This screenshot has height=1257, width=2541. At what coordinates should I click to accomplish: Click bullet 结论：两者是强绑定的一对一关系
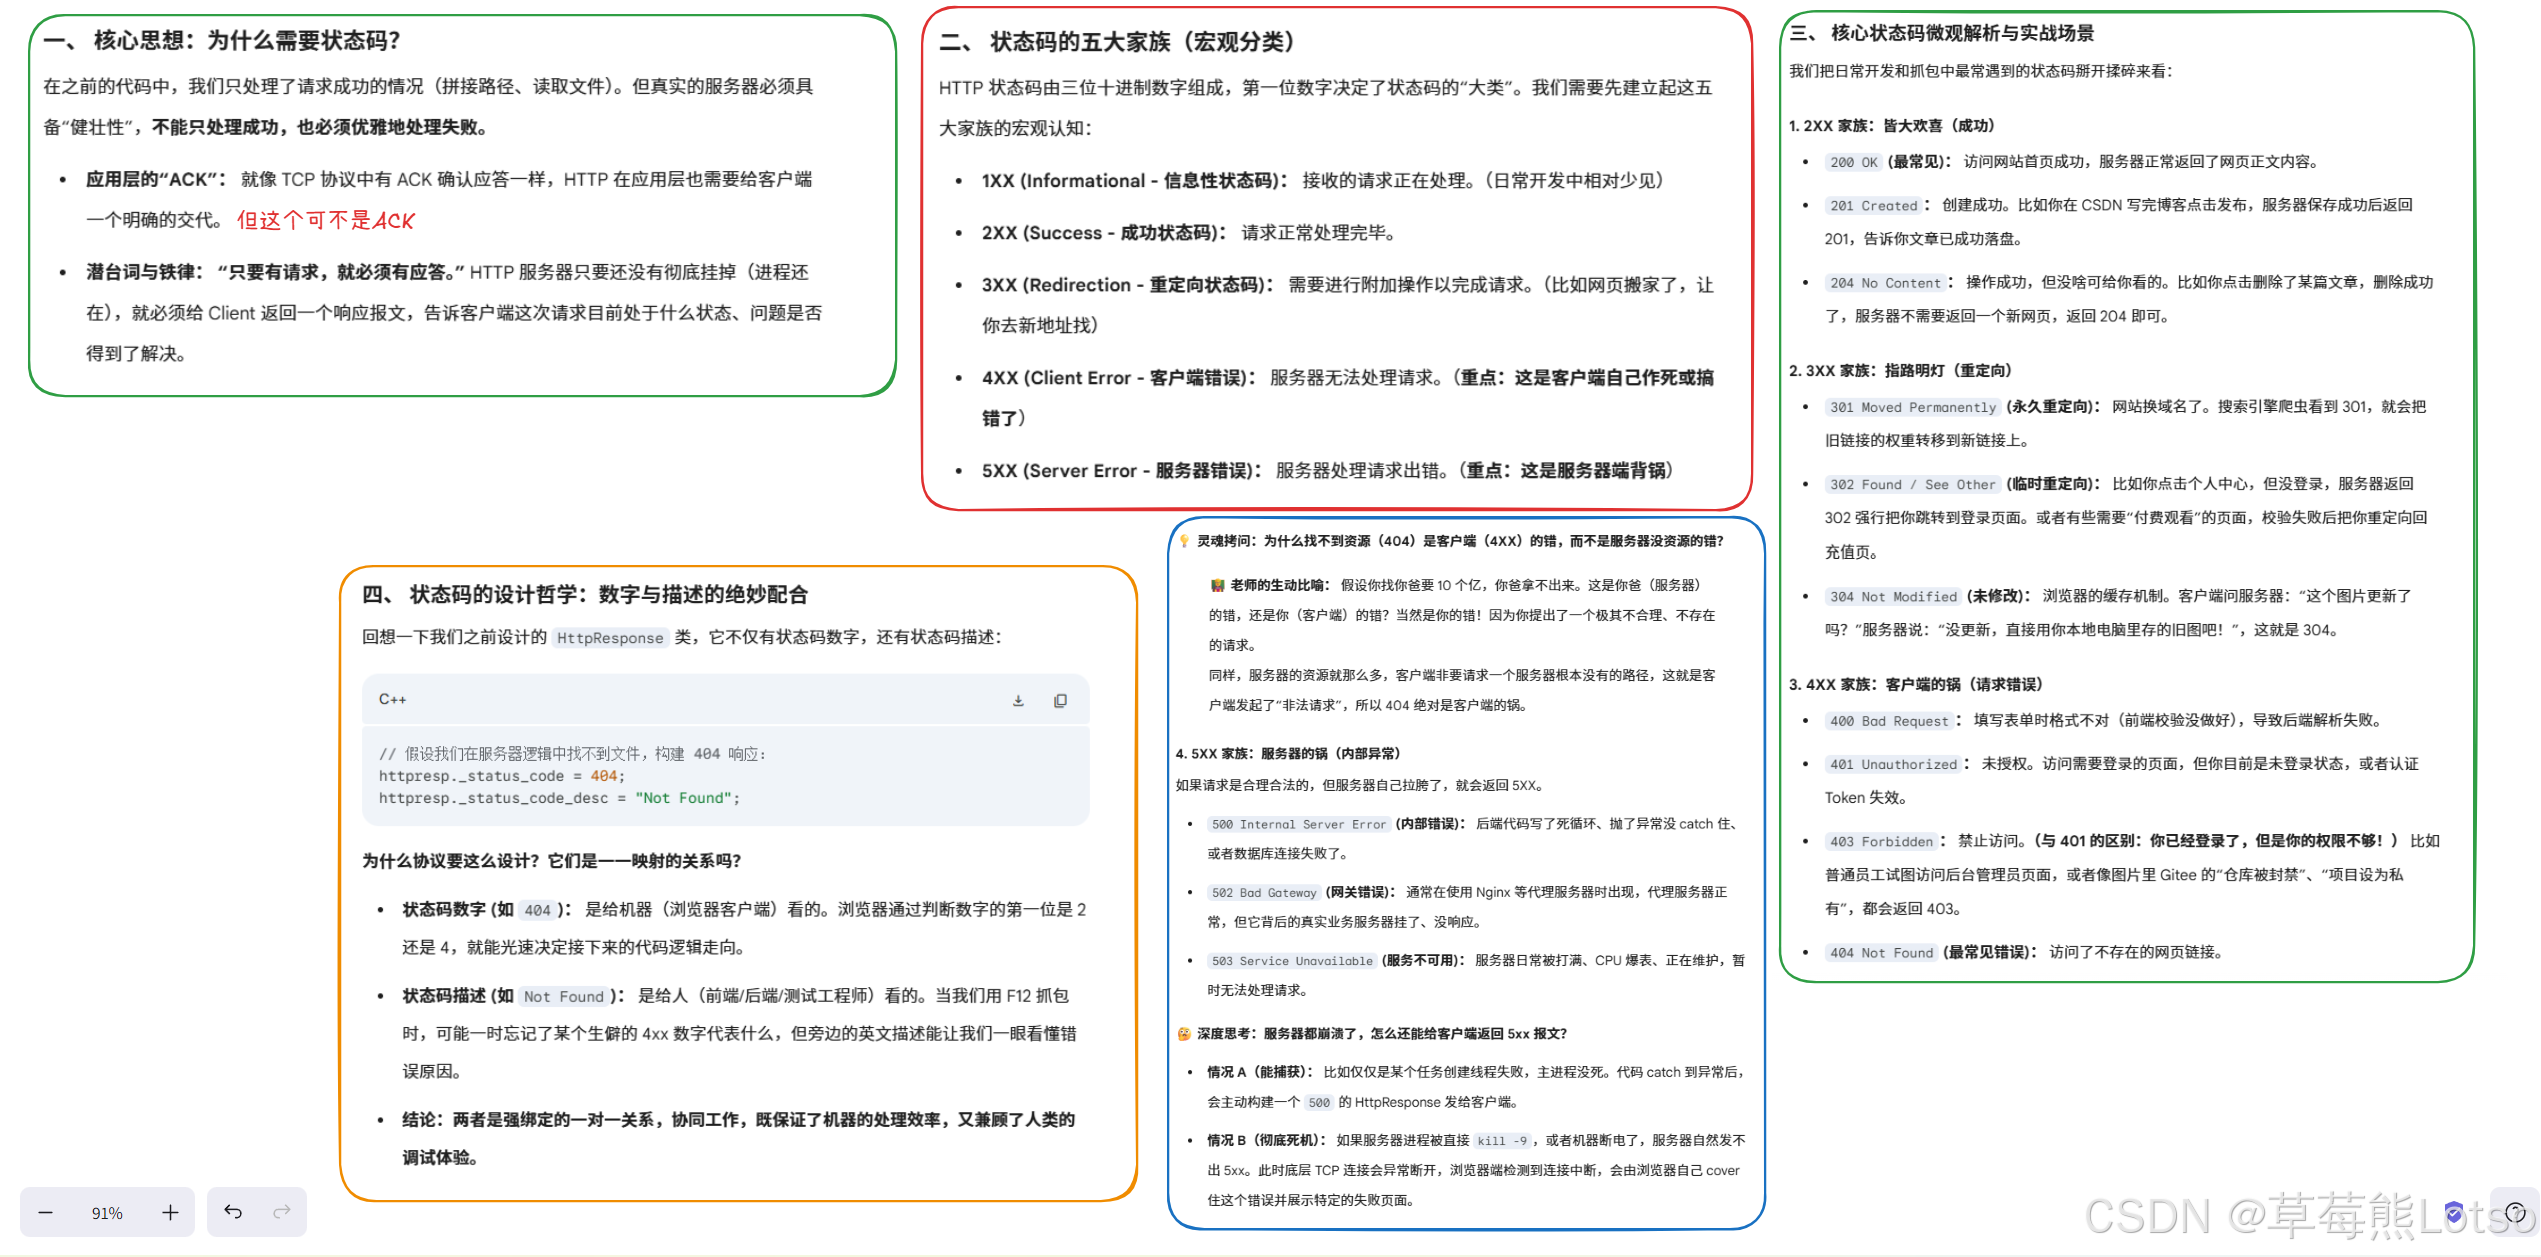pos(739,1138)
